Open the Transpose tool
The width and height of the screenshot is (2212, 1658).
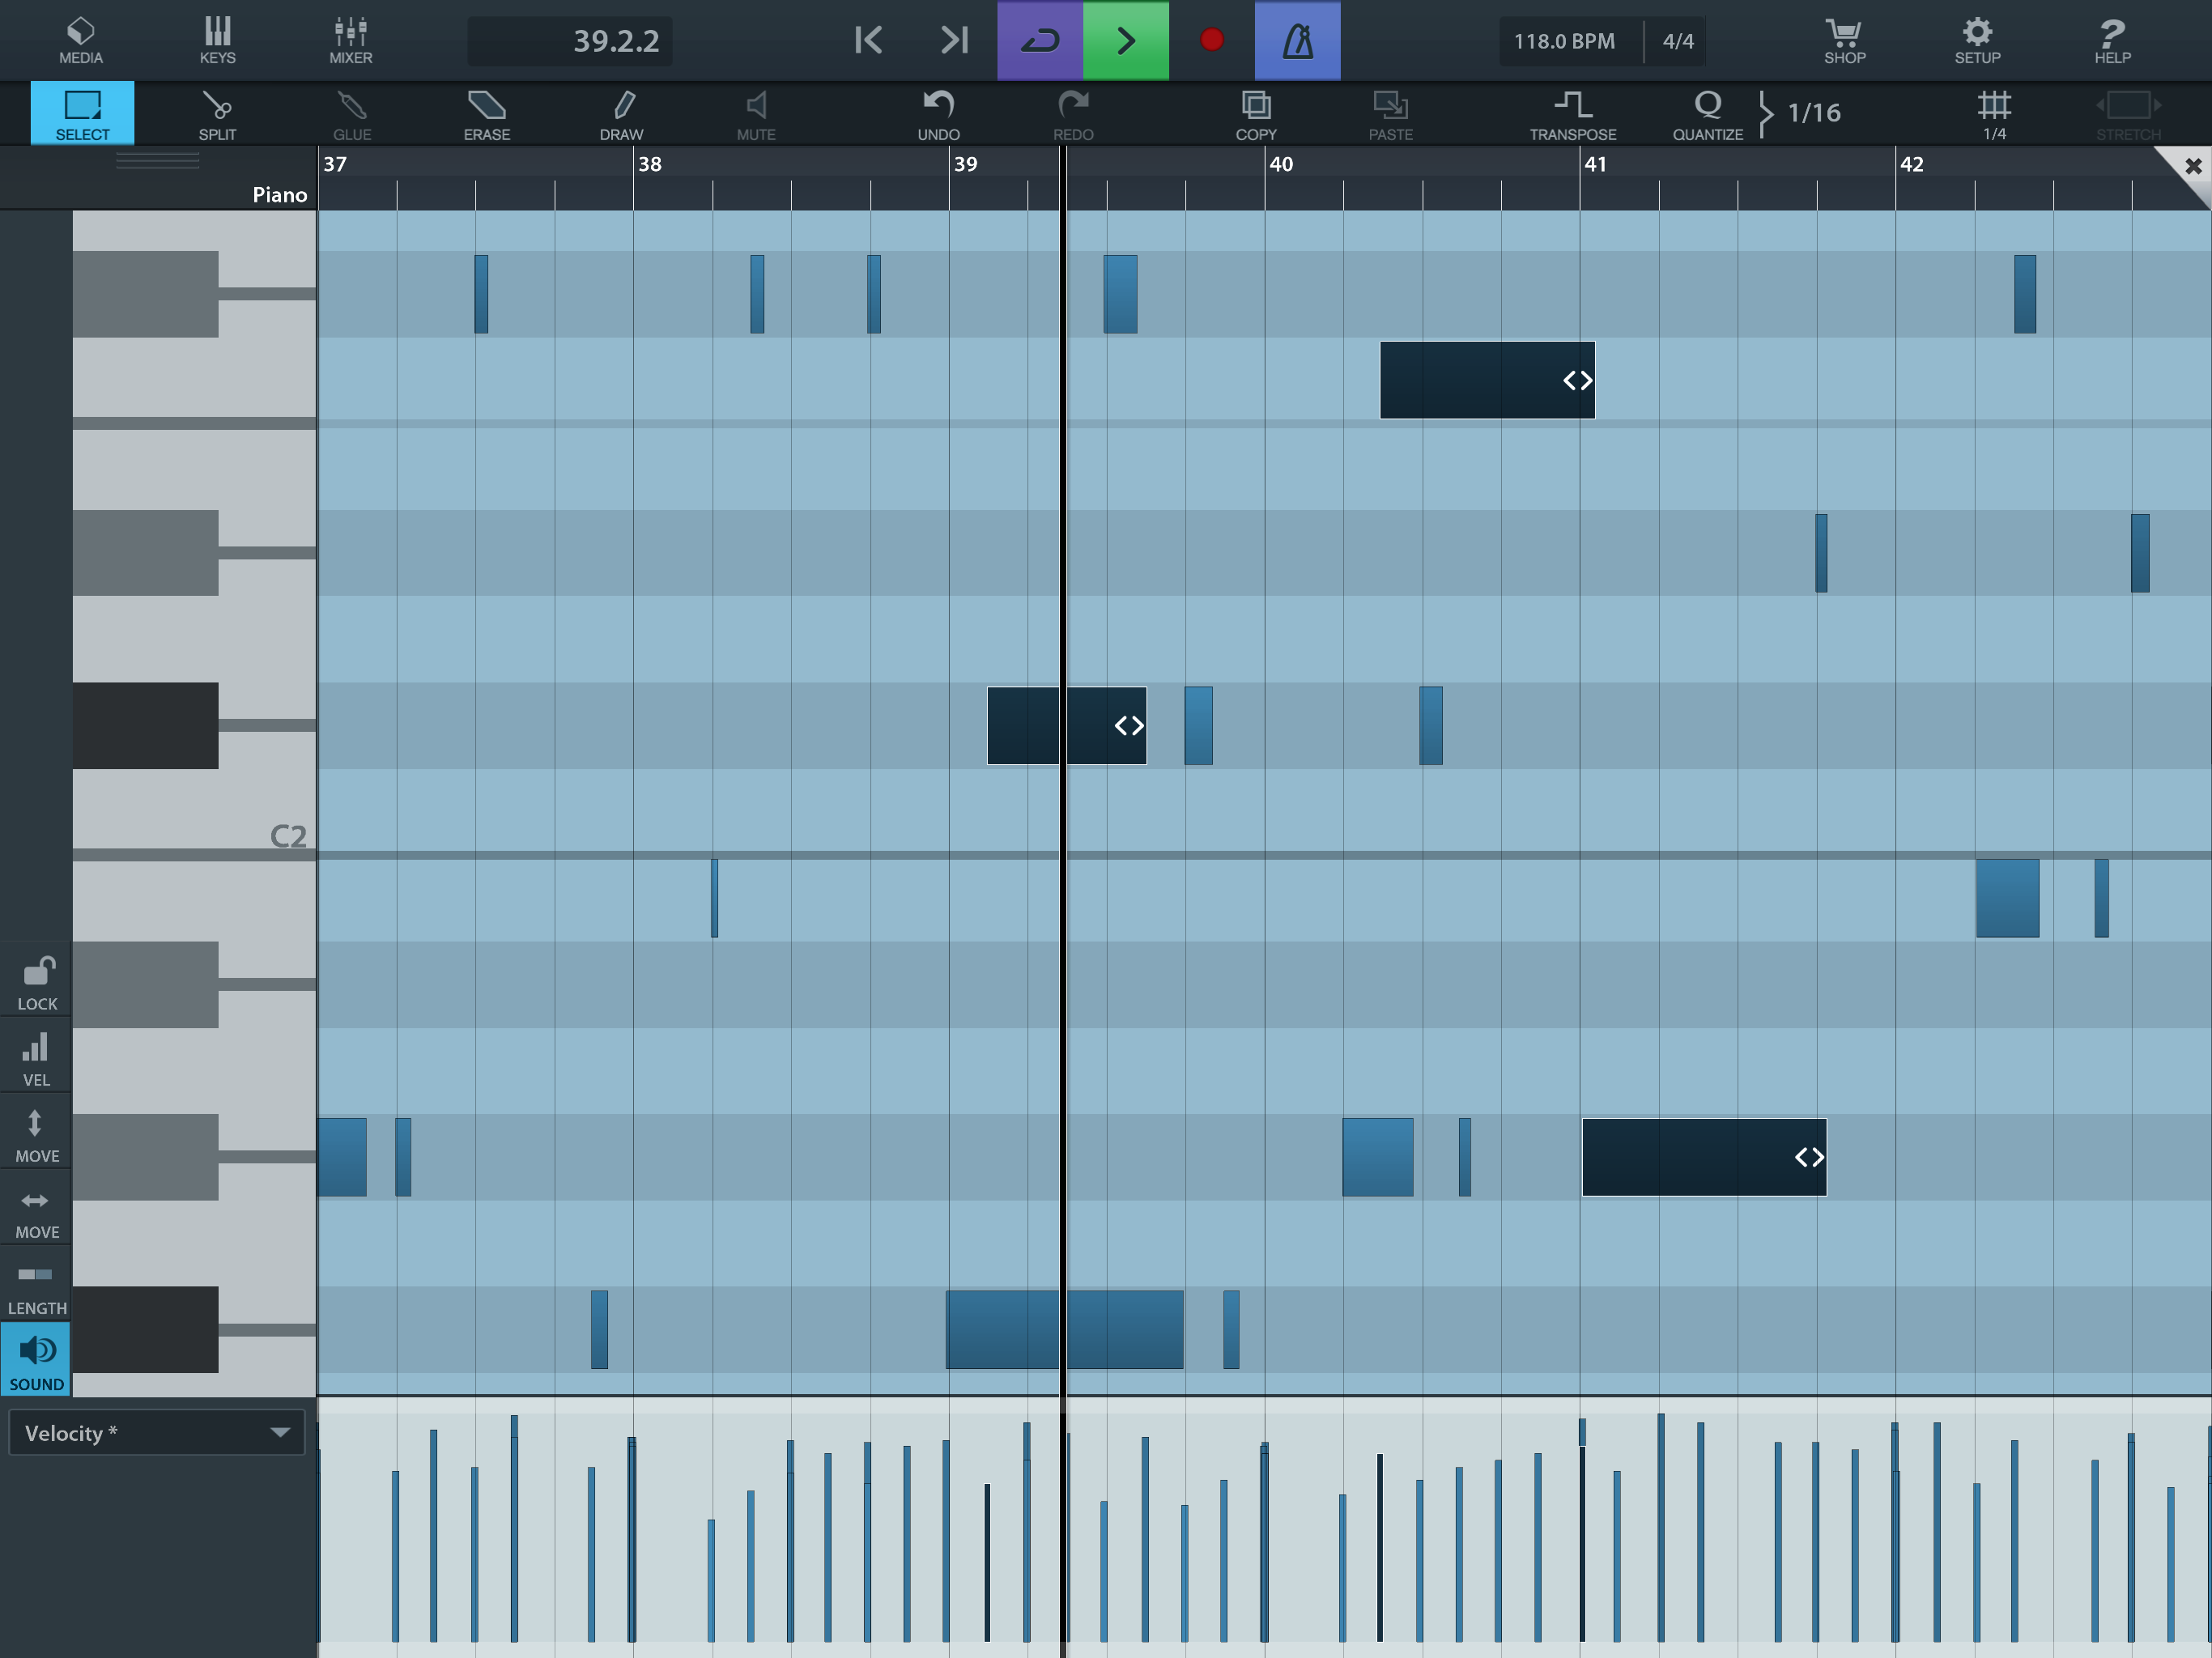pos(1572,114)
